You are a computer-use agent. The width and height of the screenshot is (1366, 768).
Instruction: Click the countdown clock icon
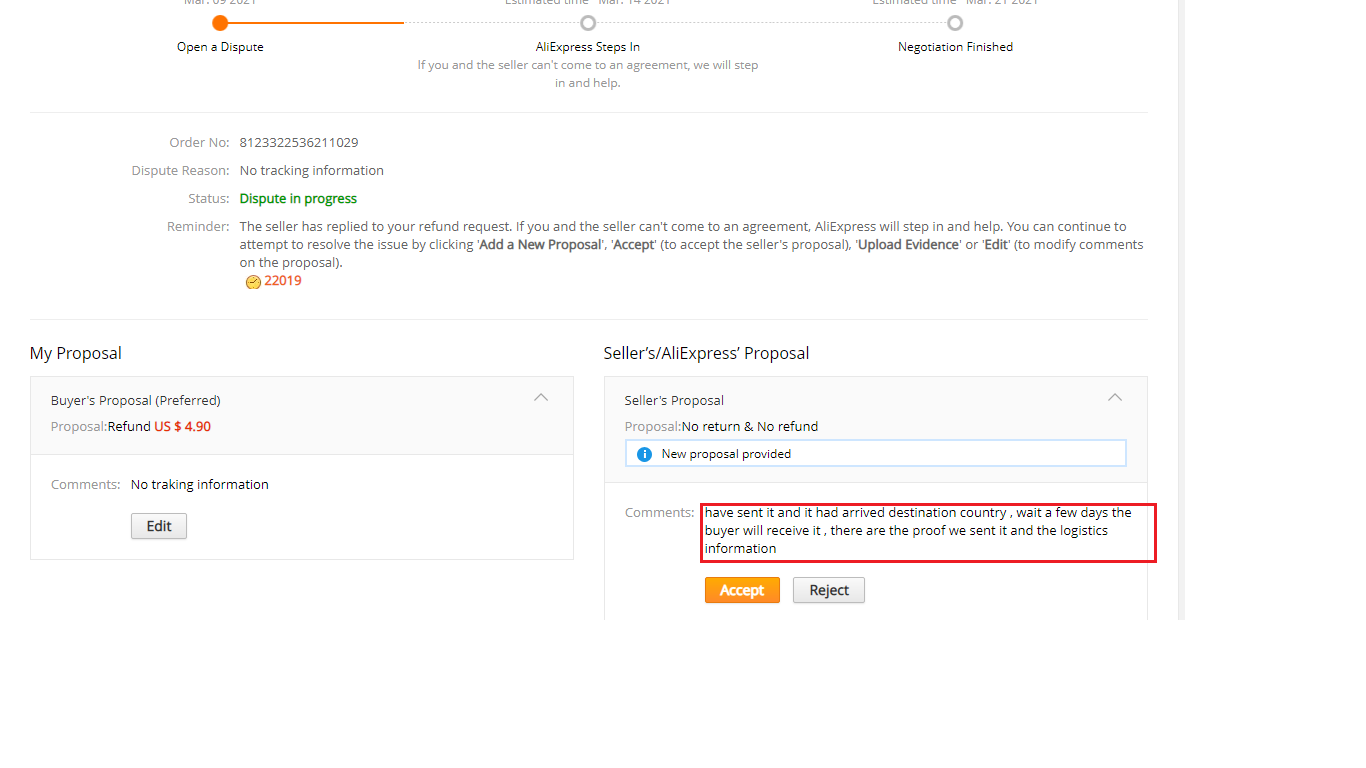coord(253,282)
